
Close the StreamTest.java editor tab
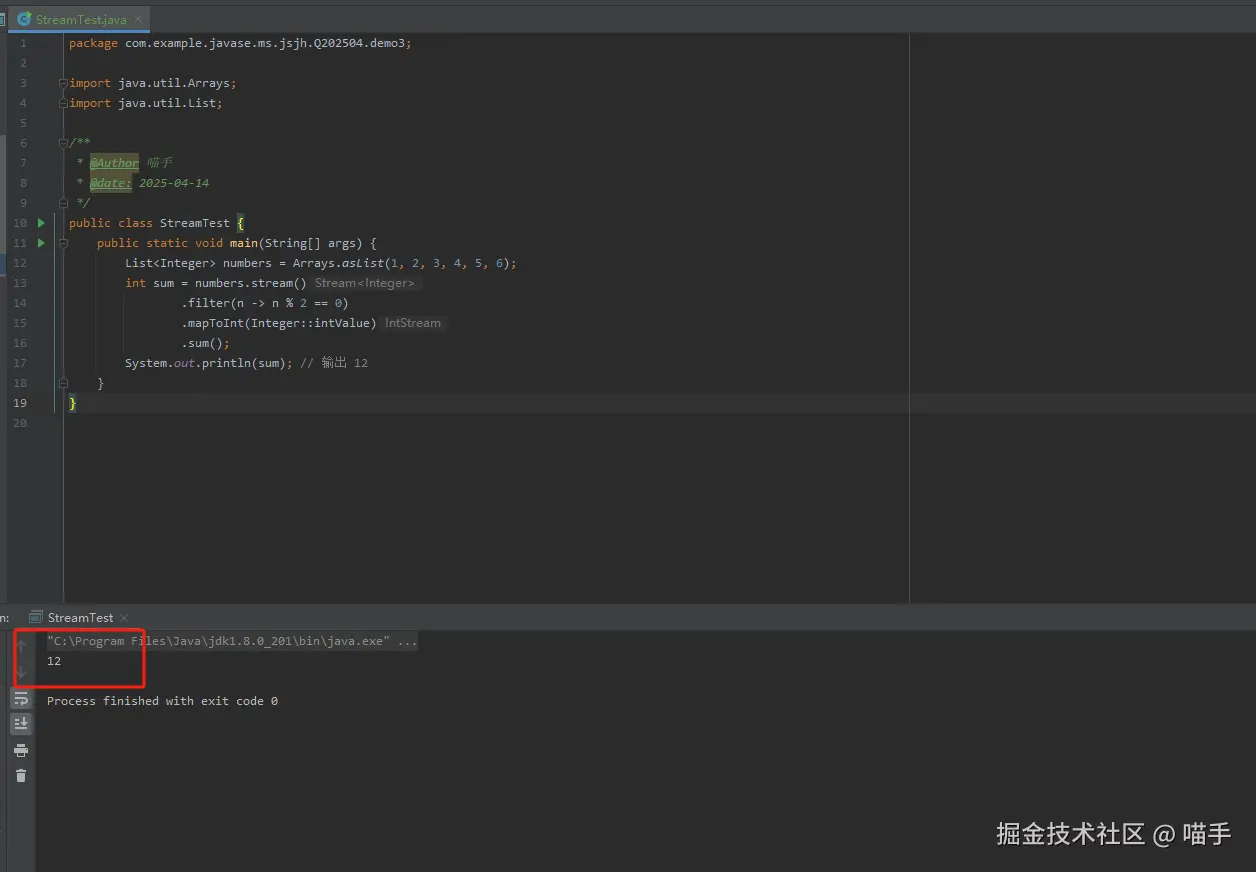pyautogui.click(x=138, y=19)
